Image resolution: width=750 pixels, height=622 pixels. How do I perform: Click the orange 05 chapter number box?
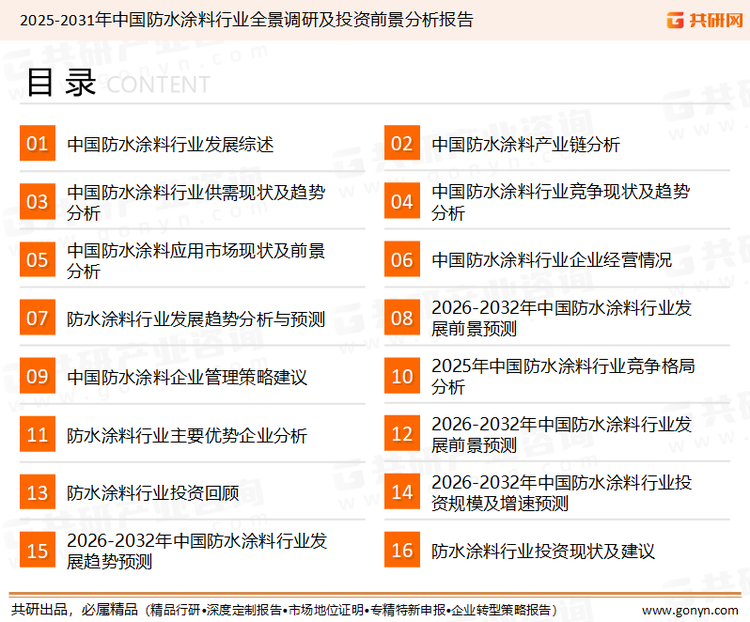click(37, 259)
